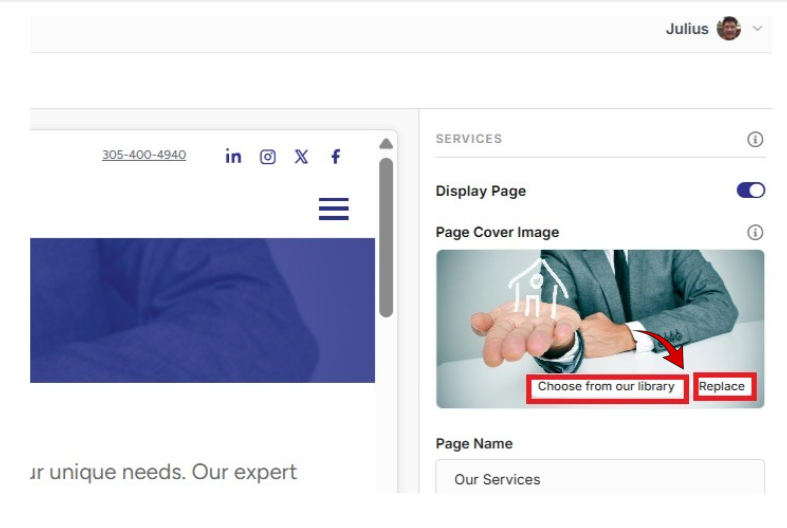Click the blue hero banner in preview
The image size is (787, 528).
[x=202, y=310]
